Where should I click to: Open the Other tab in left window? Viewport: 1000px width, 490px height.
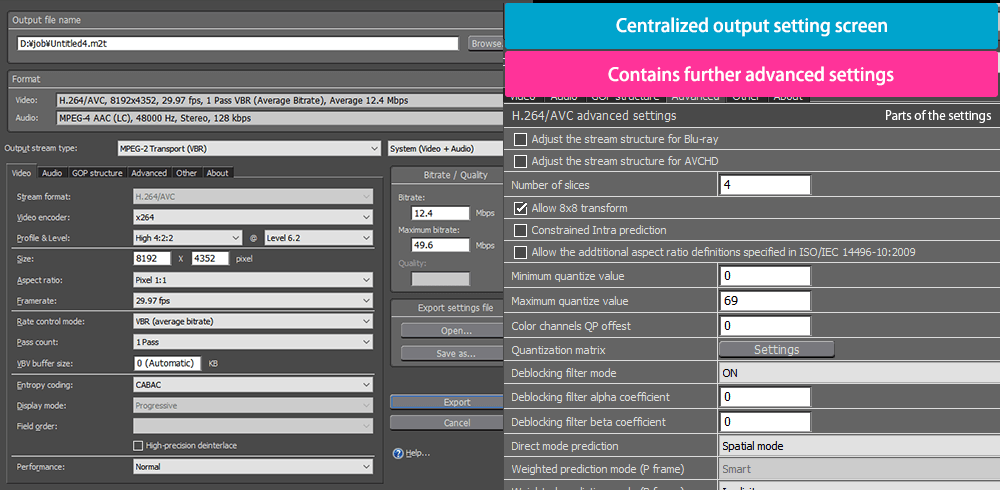(x=187, y=173)
